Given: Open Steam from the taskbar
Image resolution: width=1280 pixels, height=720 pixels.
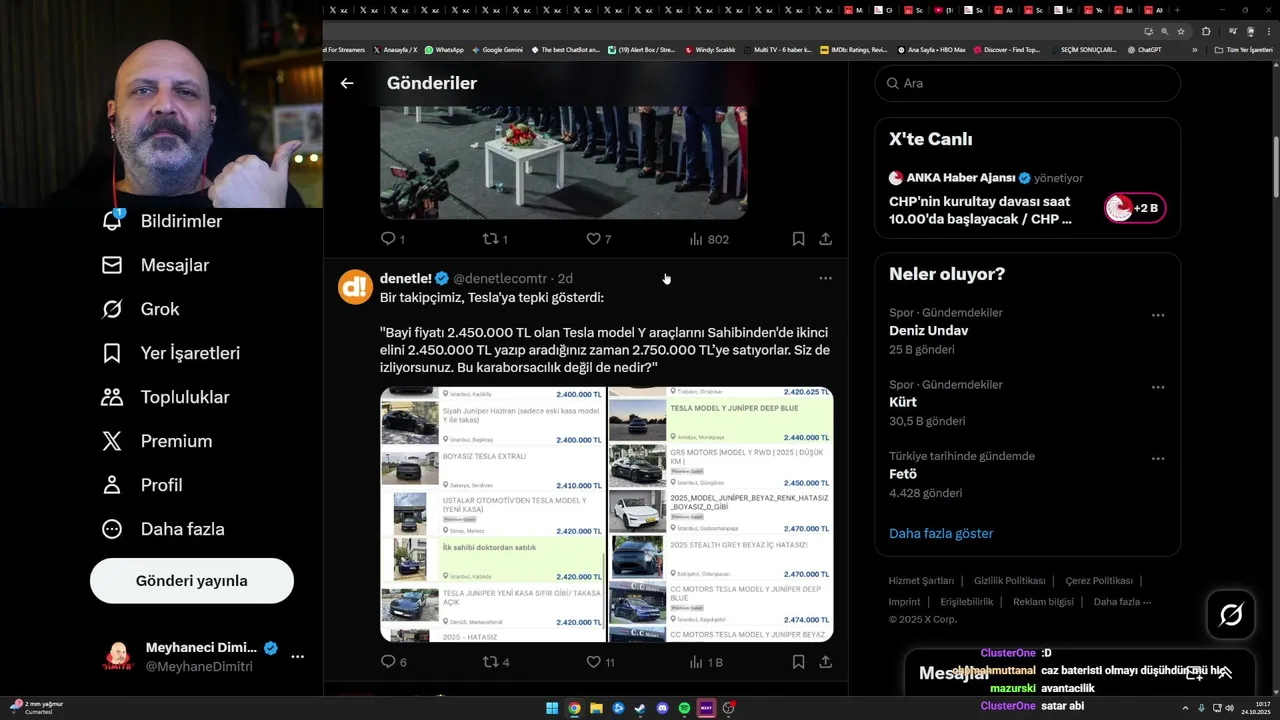Looking at the screenshot, I should tap(640, 708).
